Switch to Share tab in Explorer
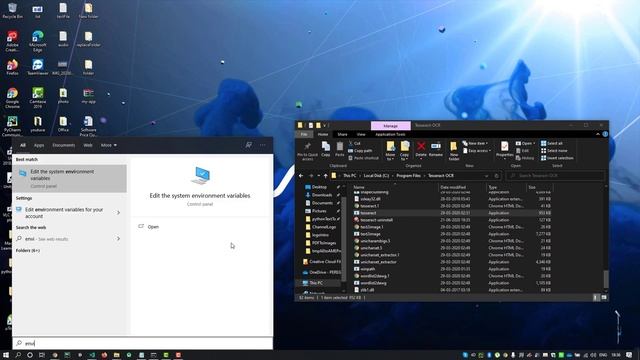The image size is (640, 360). point(342,134)
